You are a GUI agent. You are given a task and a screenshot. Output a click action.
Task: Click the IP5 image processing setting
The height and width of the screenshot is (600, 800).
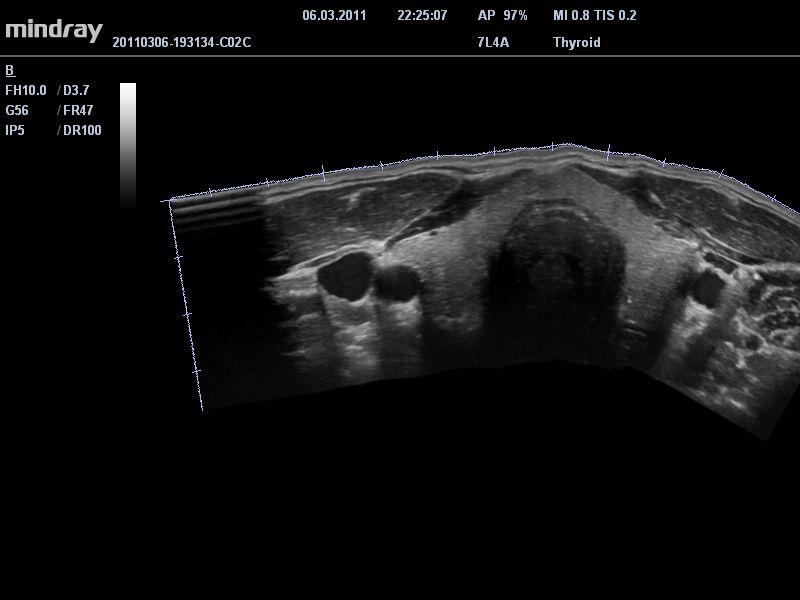15,131
